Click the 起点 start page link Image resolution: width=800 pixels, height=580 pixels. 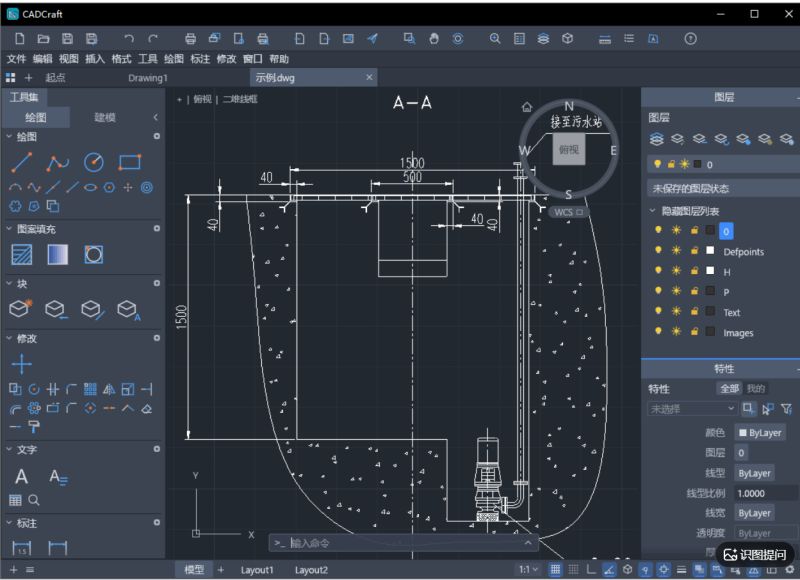[55, 78]
